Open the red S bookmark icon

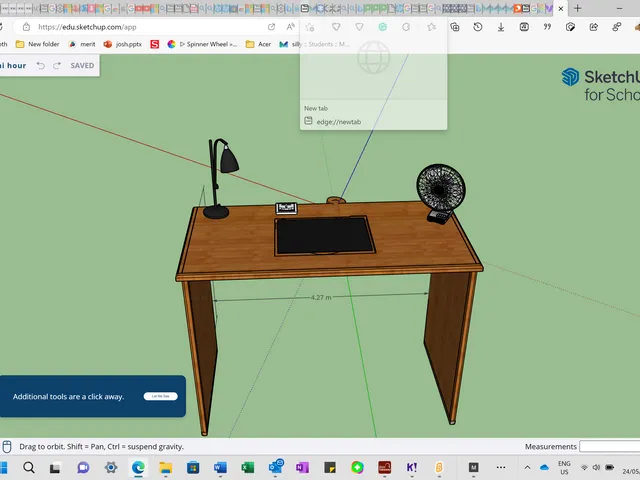155,44
